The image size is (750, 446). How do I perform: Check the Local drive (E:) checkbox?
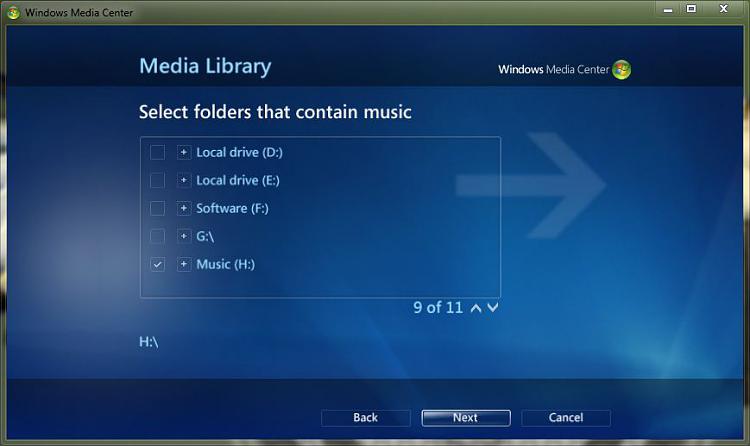[x=157, y=180]
